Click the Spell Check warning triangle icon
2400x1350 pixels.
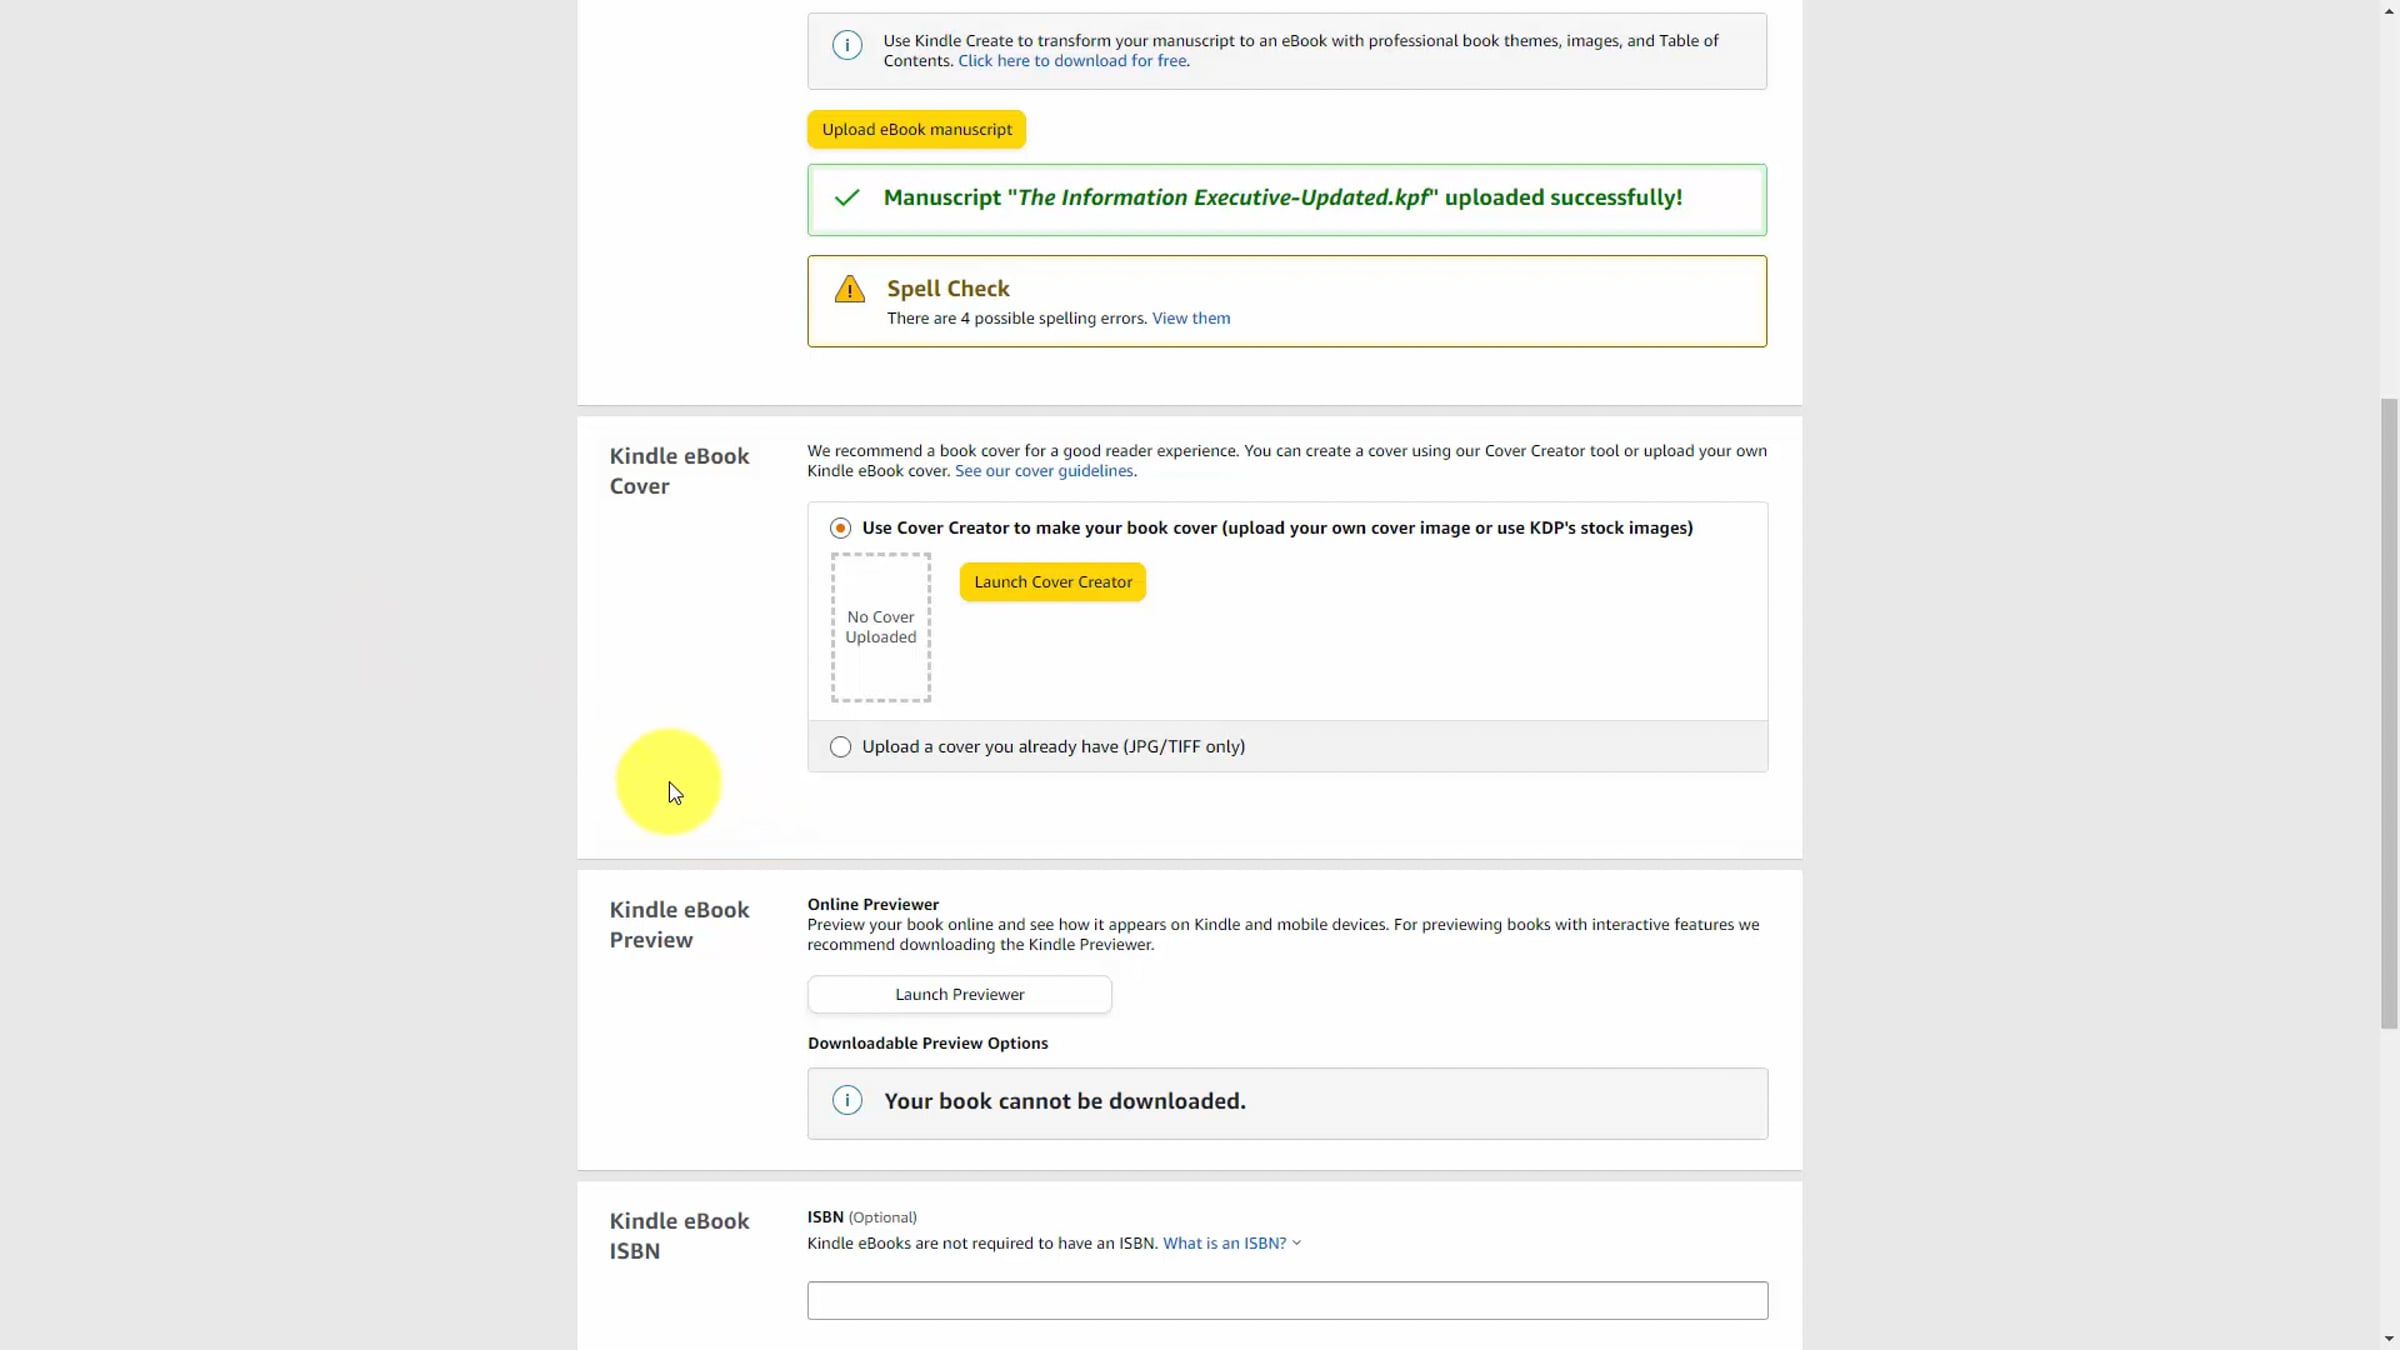[x=849, y=290]
